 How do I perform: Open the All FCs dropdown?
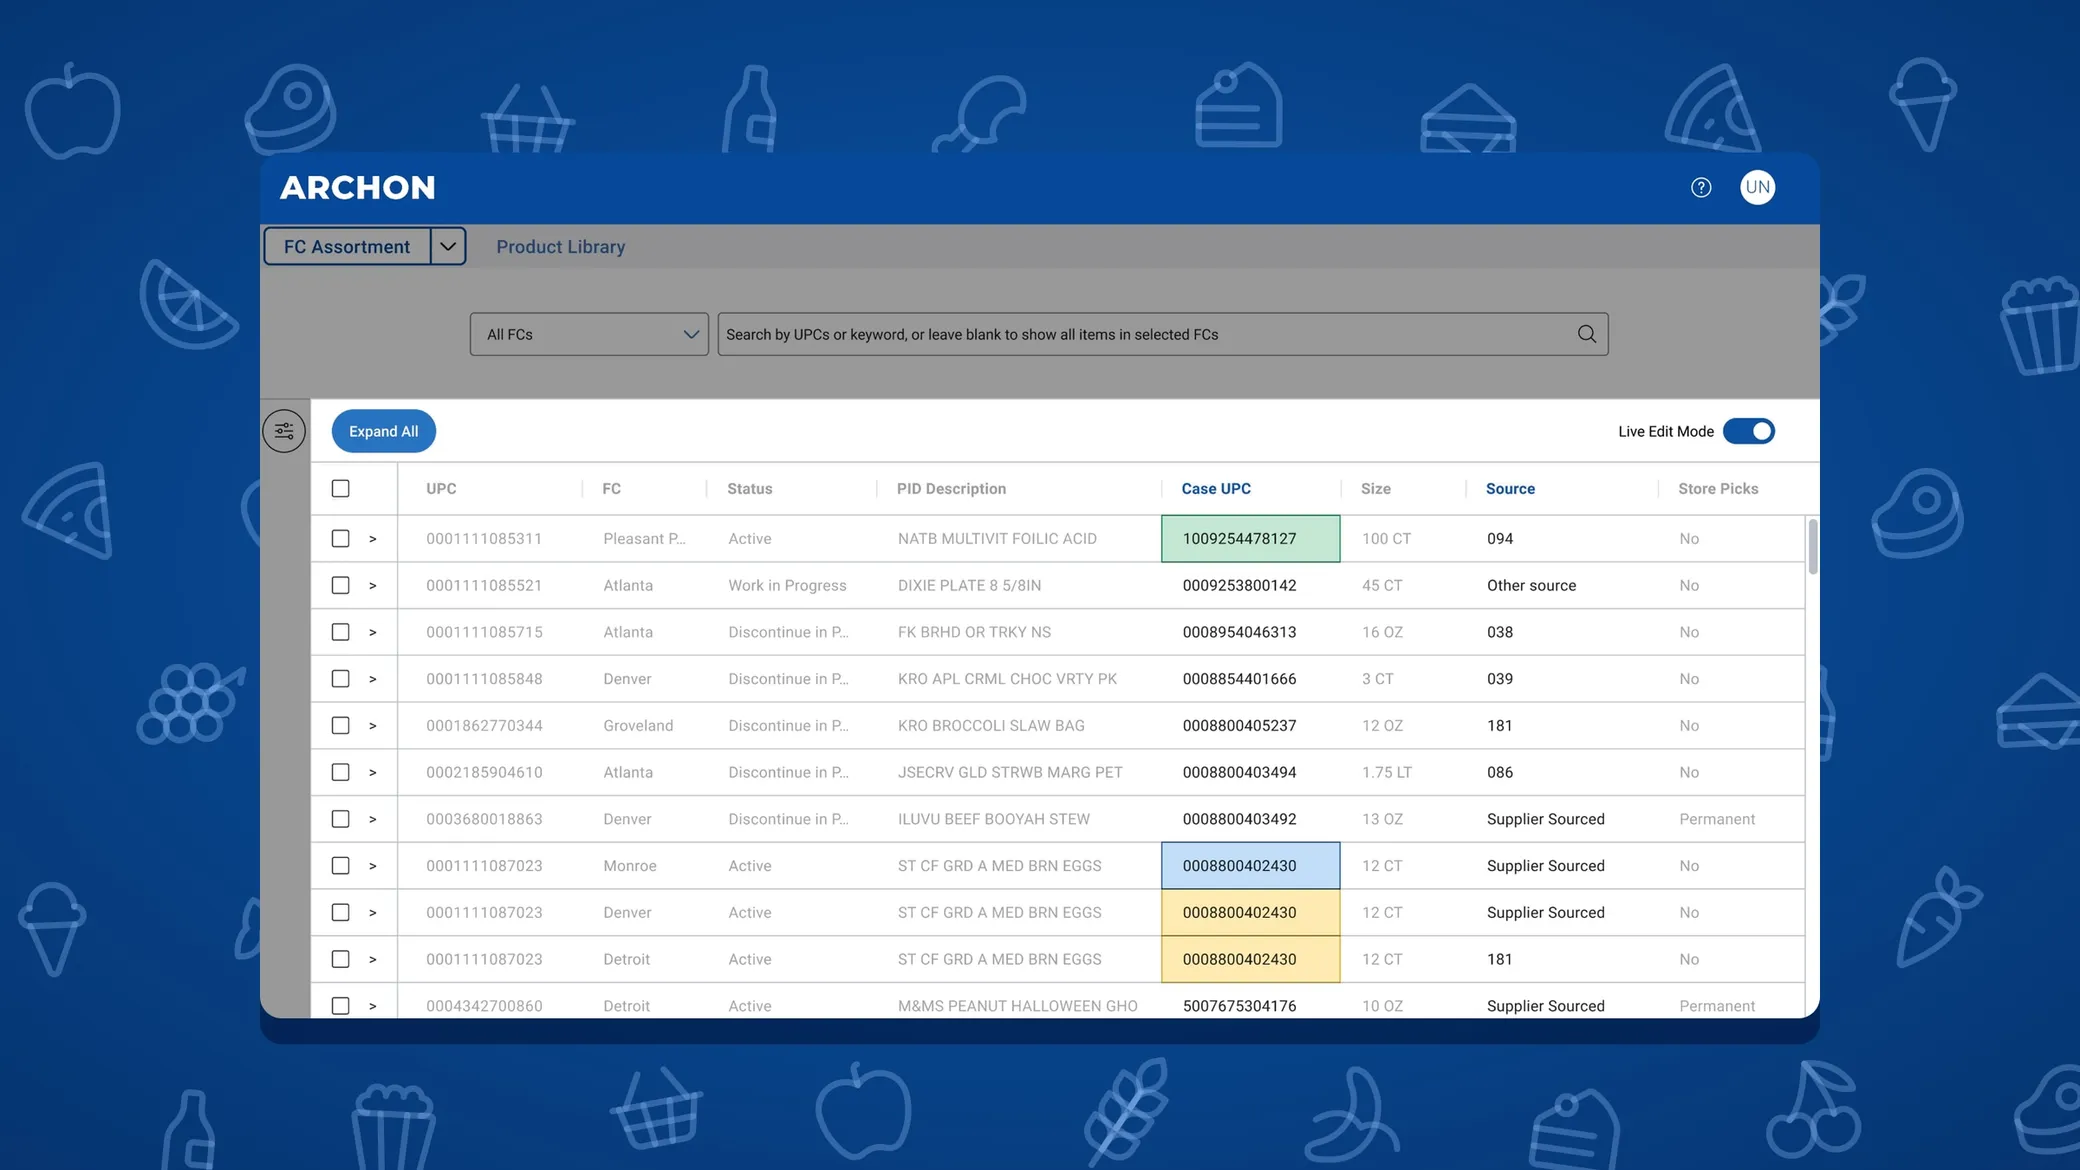click(589, 334)
